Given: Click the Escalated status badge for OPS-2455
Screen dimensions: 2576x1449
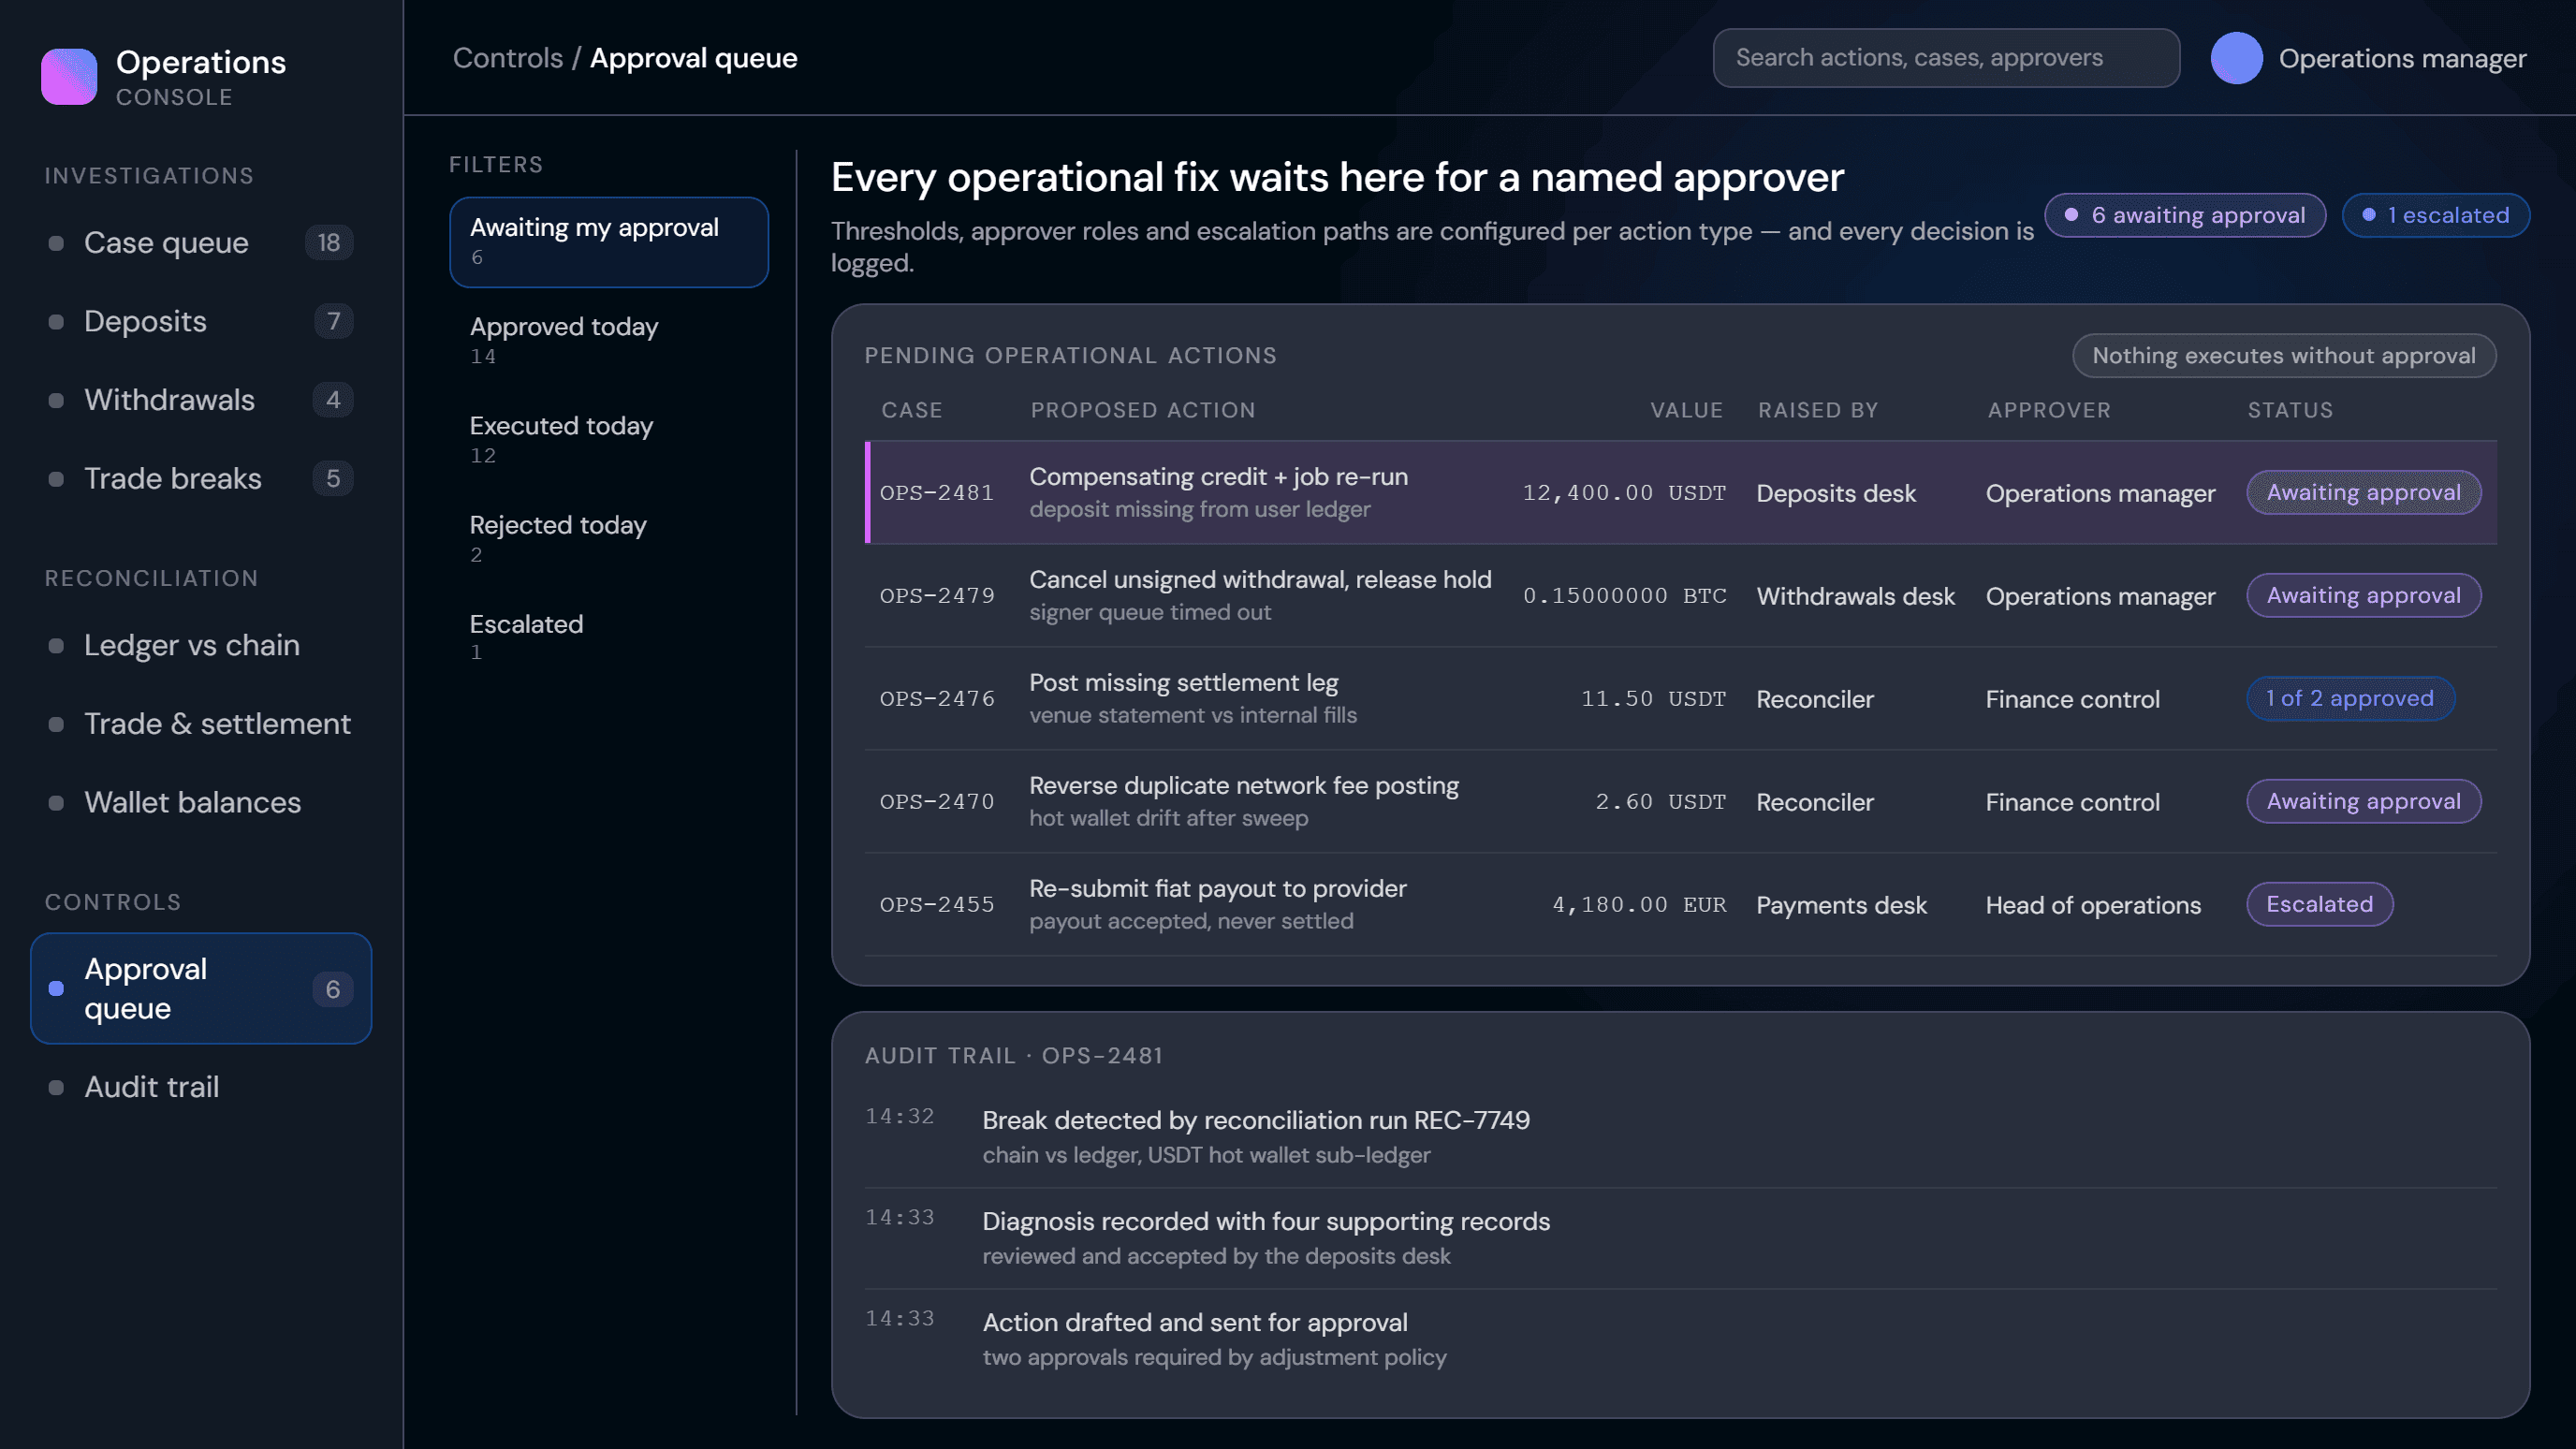Looking at the screenshot, I should 2319,904.
